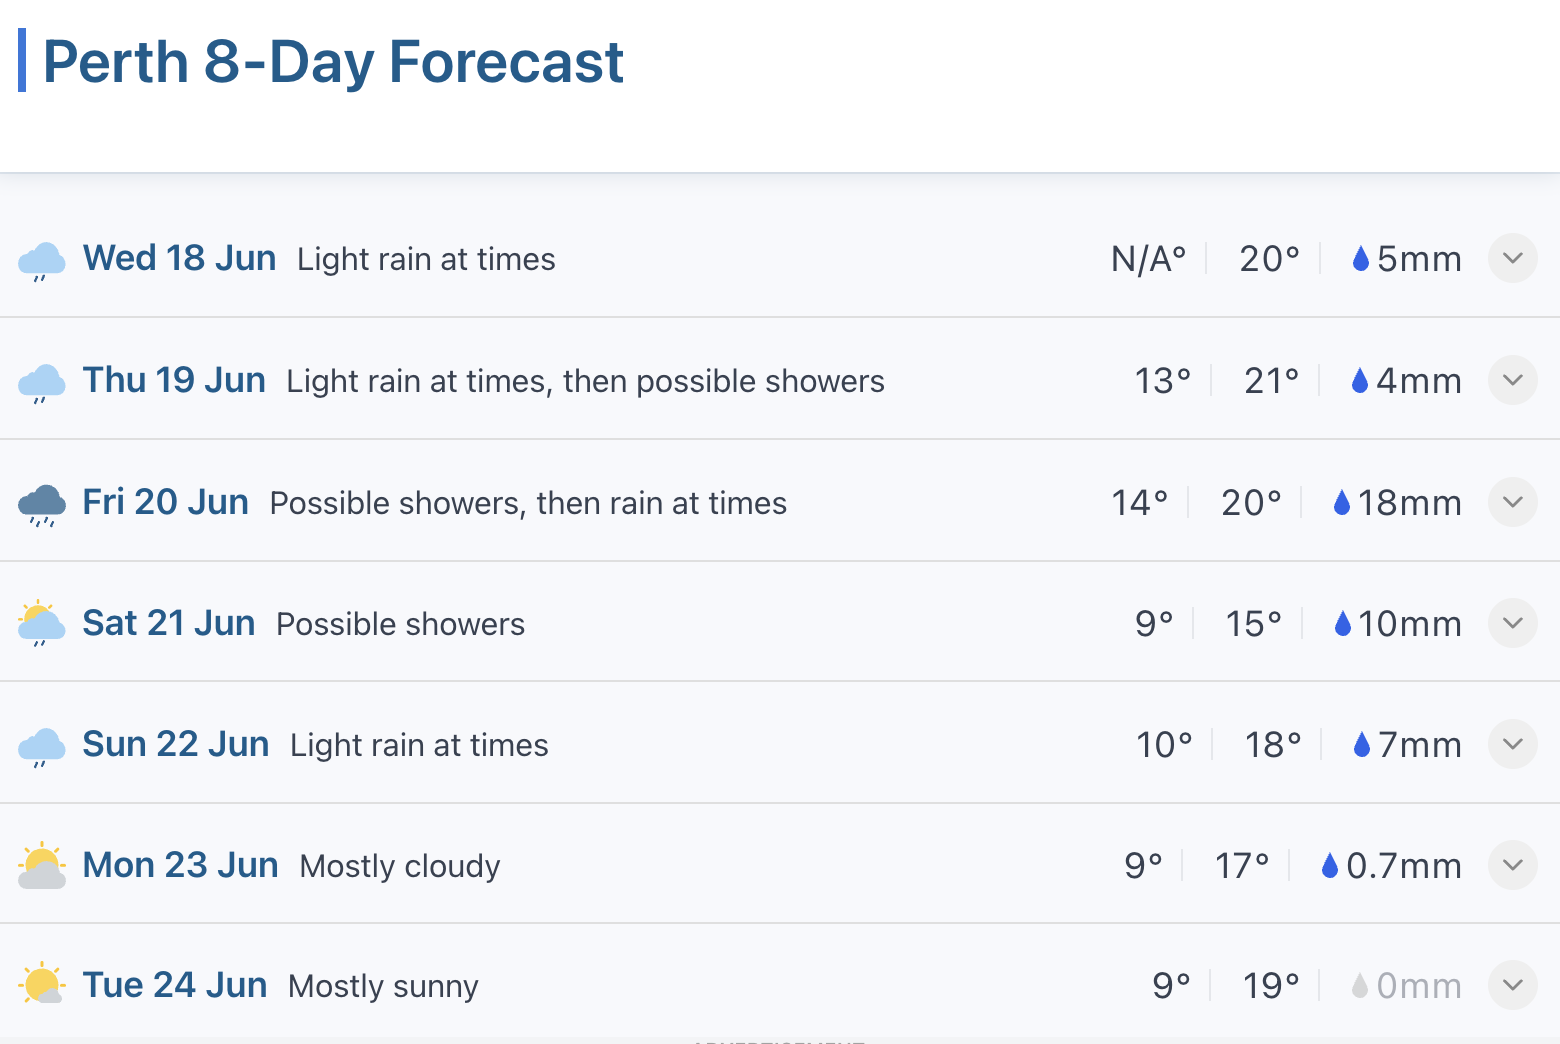Select the Fri 20 Jun date label
The image size is (1560, 1044).
165,502
